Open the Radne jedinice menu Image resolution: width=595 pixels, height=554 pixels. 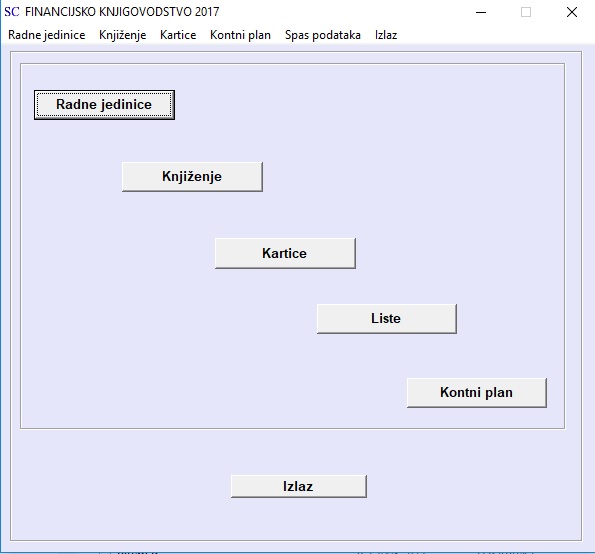[x=47, y=35]
